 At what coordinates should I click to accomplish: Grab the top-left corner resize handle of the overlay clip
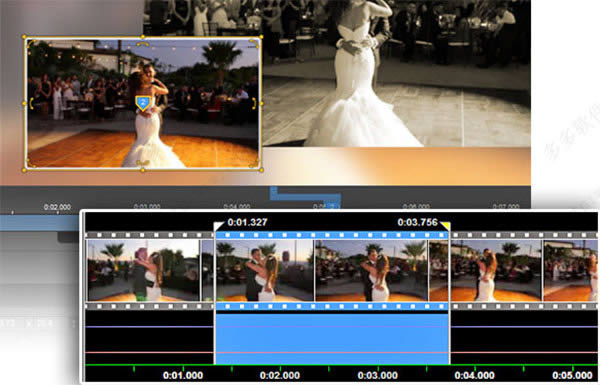[24, 37]
